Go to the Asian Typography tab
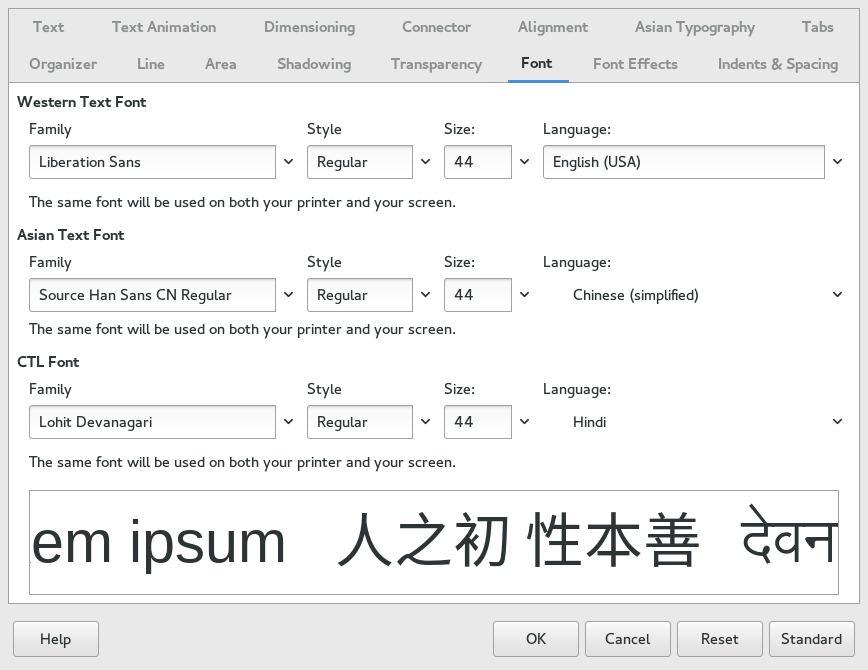This screenshot has height=670, width=868. 694,27
